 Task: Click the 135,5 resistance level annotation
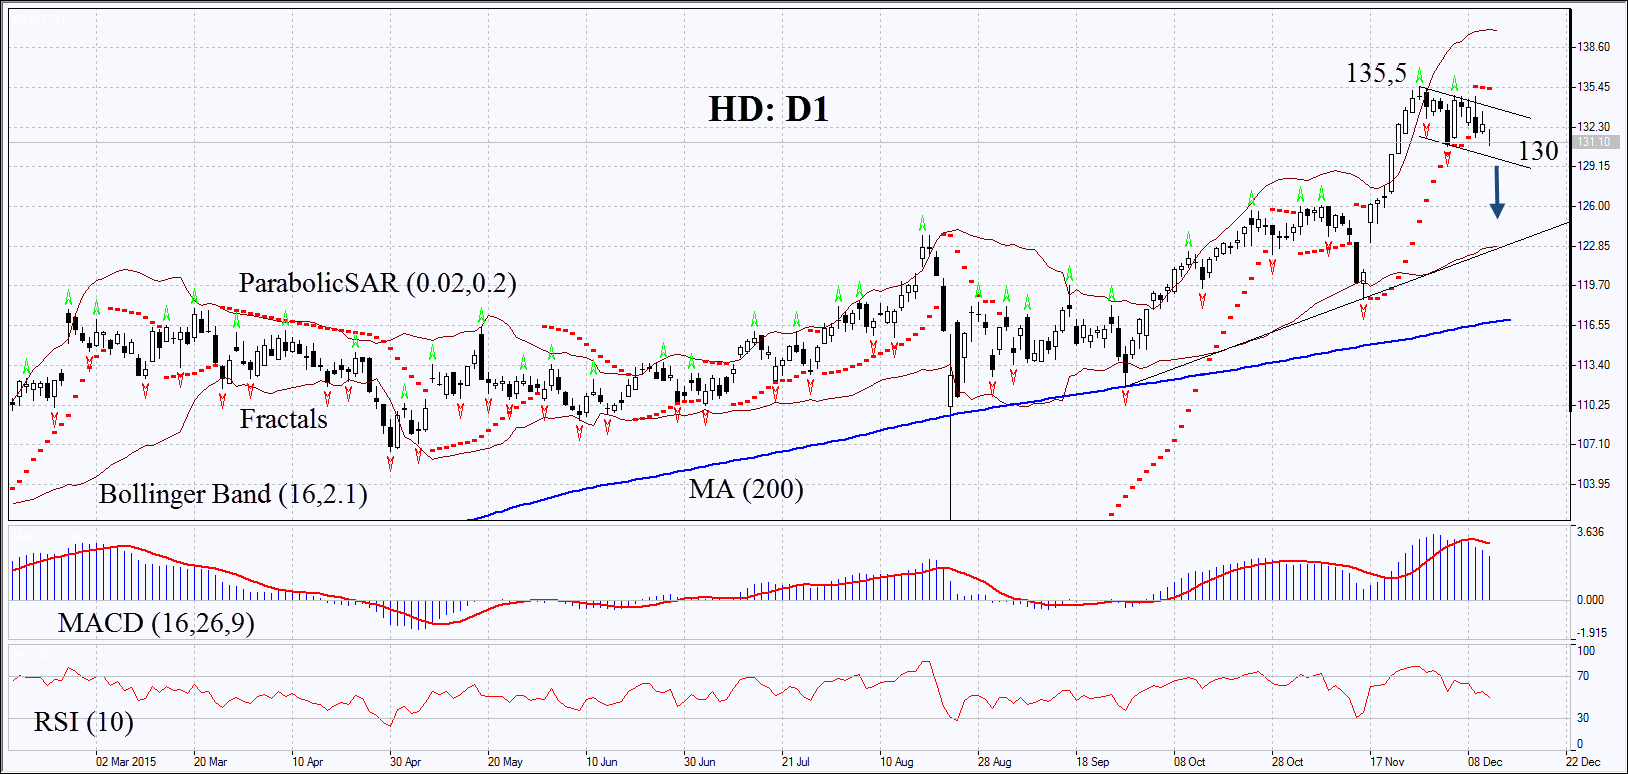pyautogui.click(x=1376, y=73)
